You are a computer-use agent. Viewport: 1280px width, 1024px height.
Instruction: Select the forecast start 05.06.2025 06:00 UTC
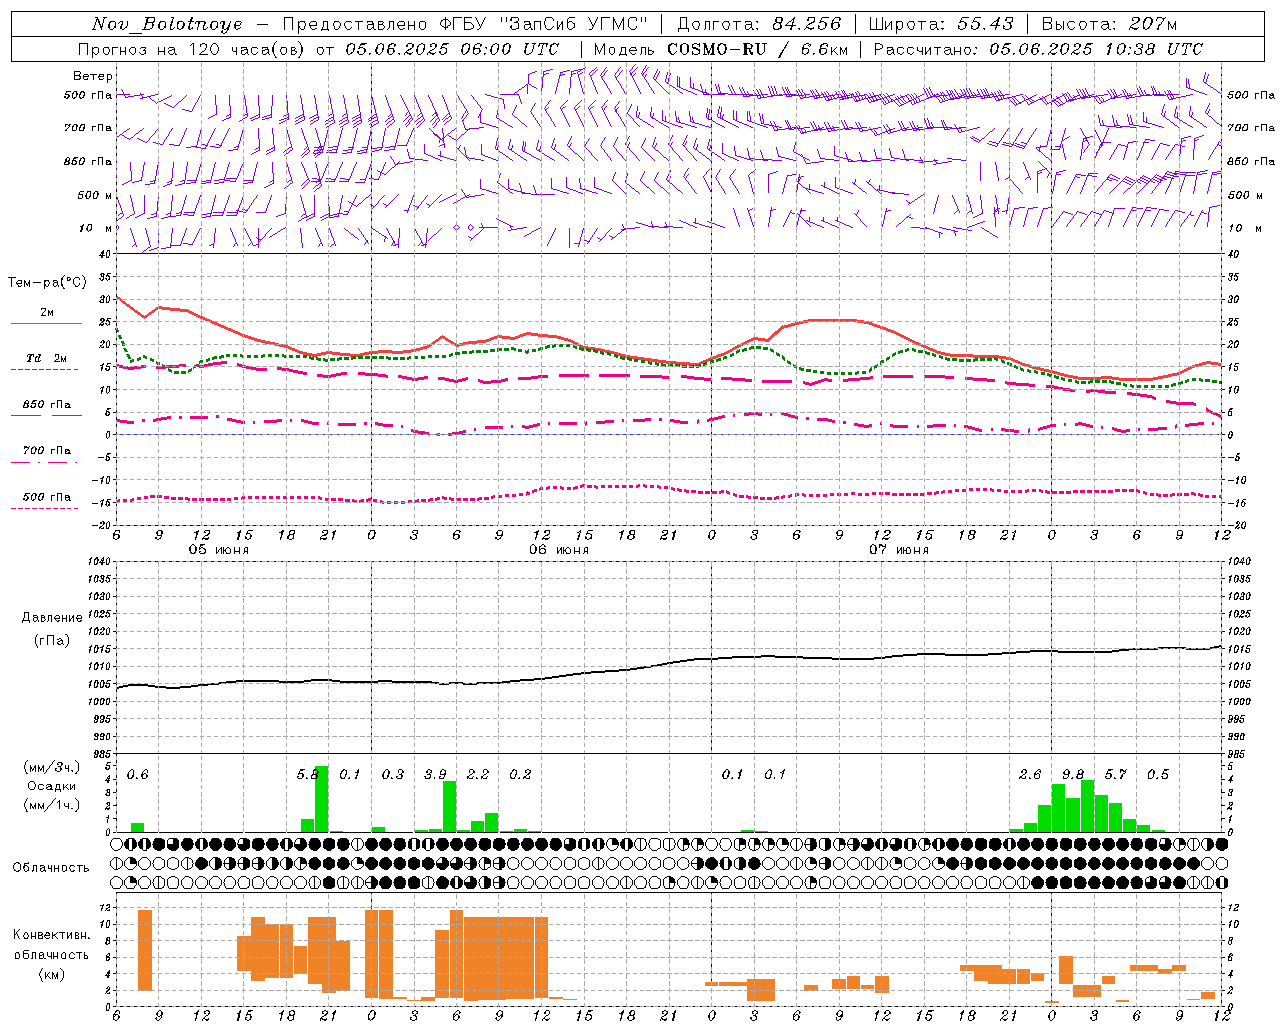pos(452,49)
